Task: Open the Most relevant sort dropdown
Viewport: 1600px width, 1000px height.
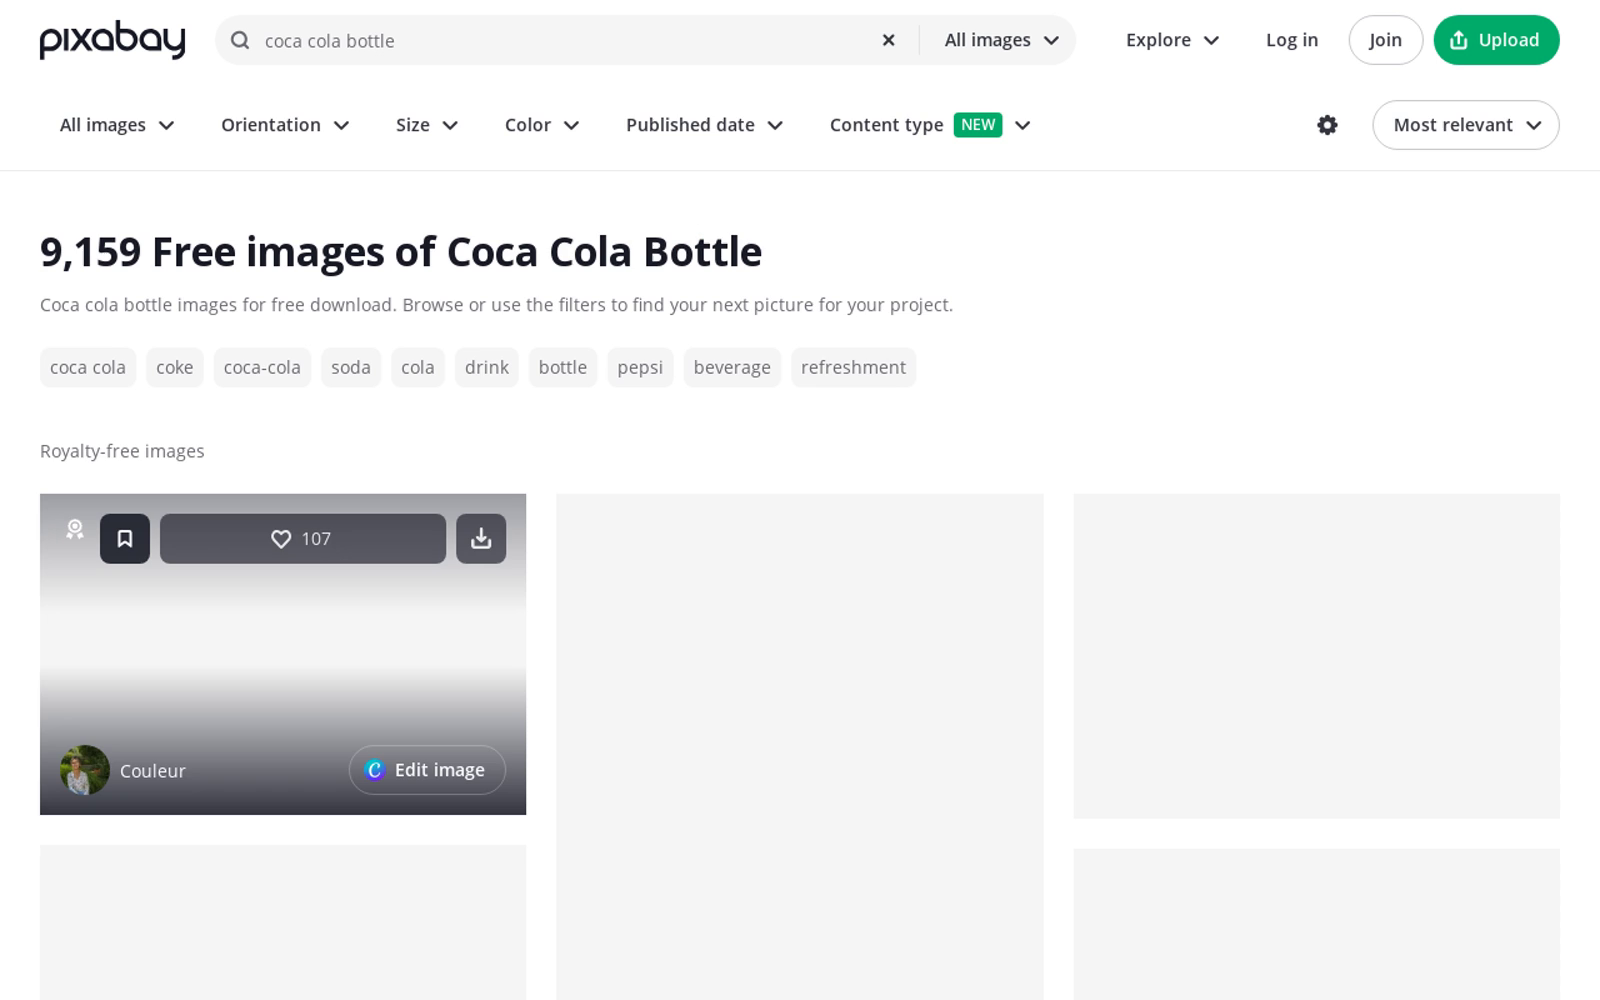Action: pos(1466,125)
